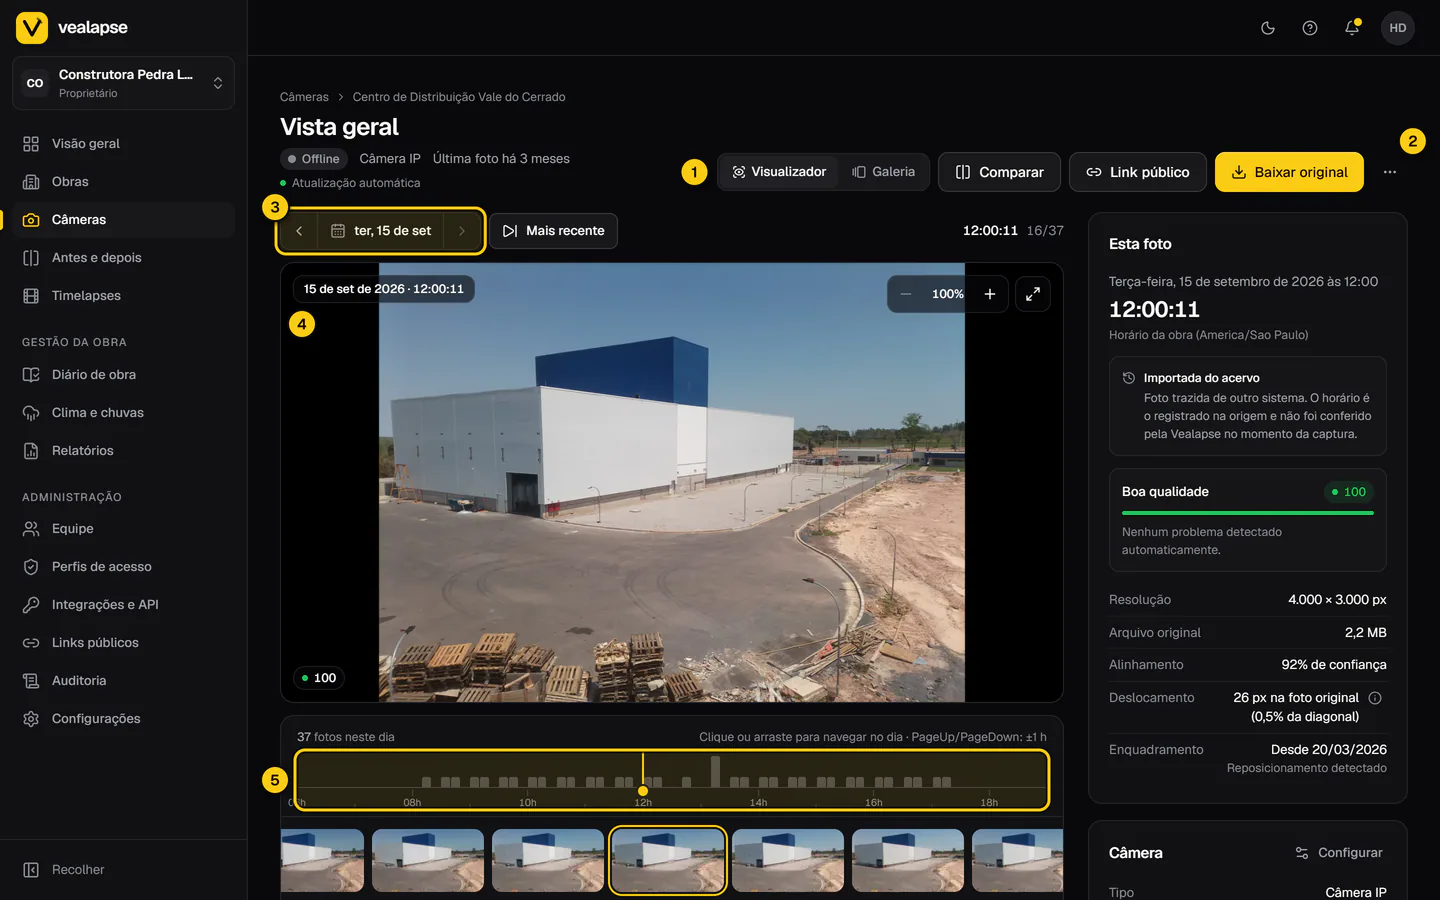Open Clima e chuvas page
Viewport: 1440px width, 900px height.
124,413
